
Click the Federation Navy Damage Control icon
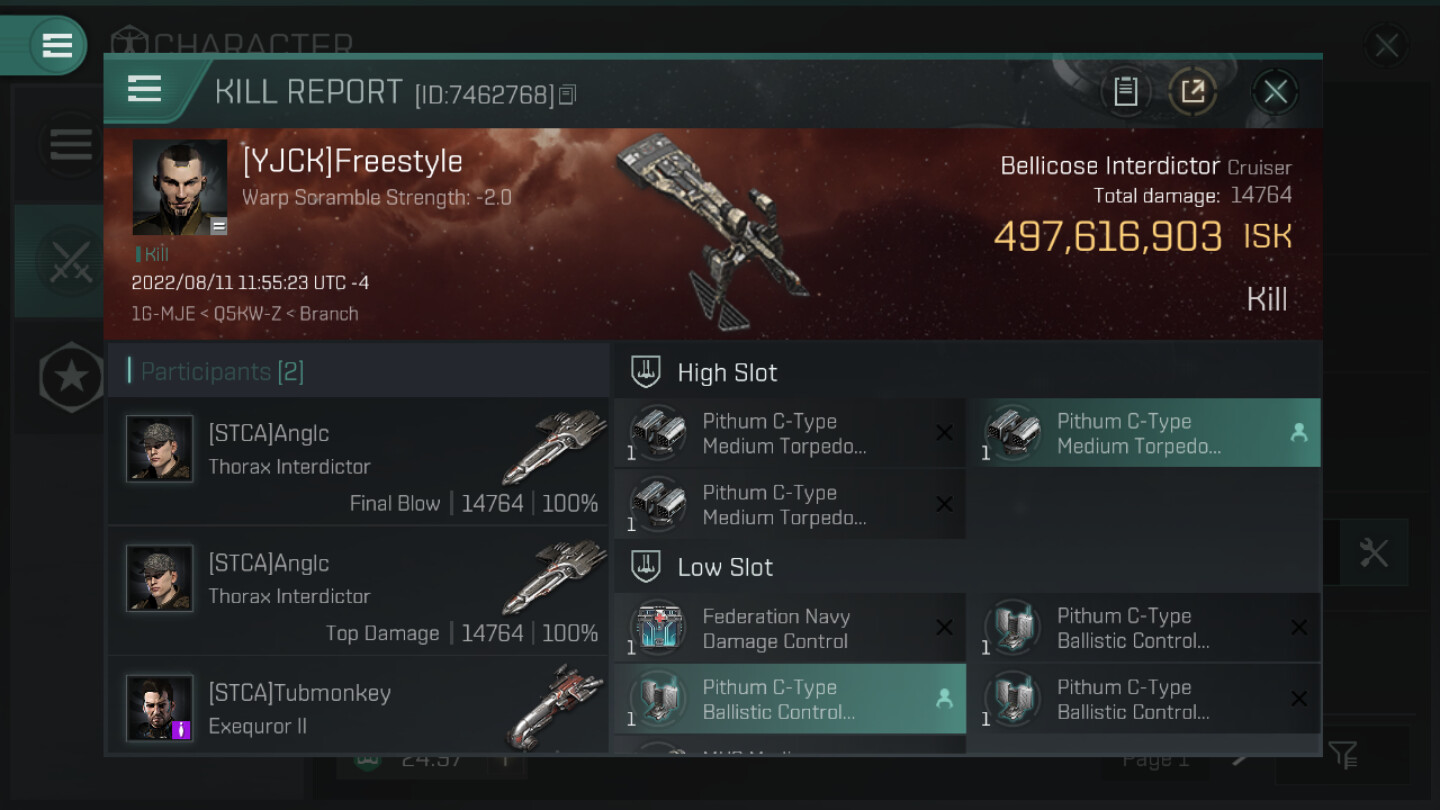[658, 628]
